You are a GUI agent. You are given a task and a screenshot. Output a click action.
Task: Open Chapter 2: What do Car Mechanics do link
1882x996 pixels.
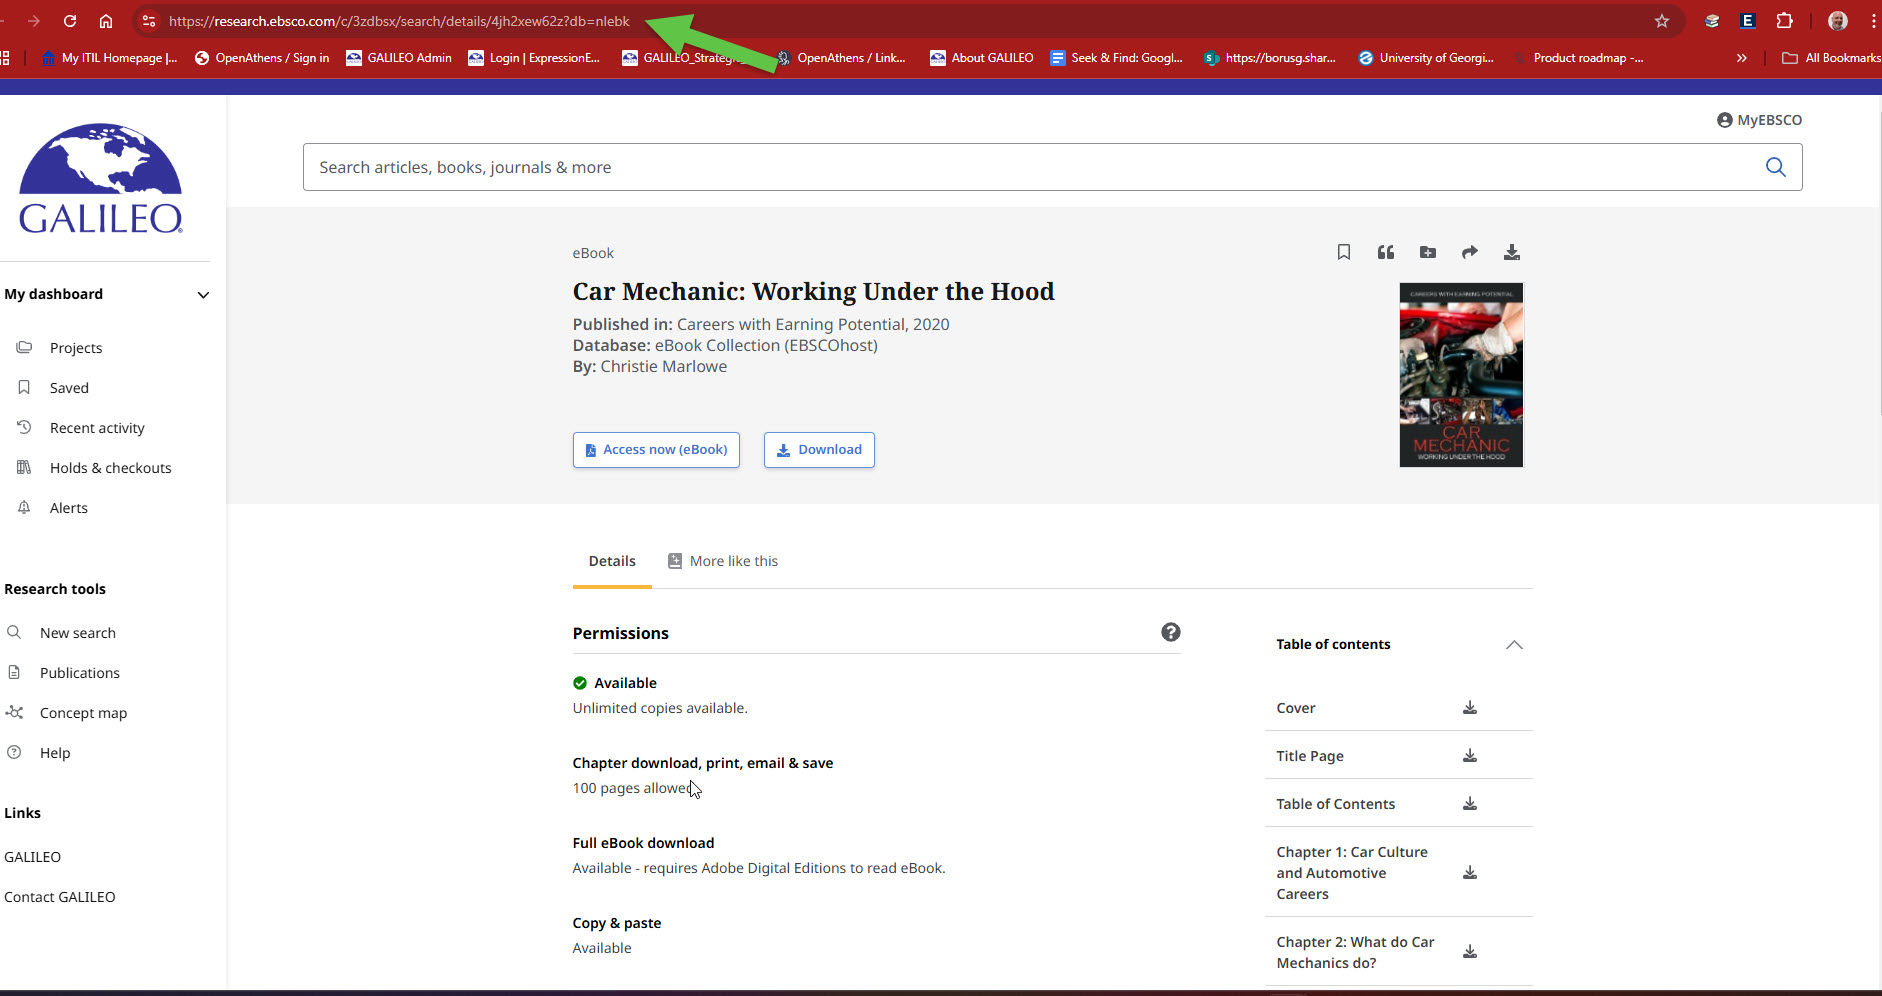tap(1355, 952)
